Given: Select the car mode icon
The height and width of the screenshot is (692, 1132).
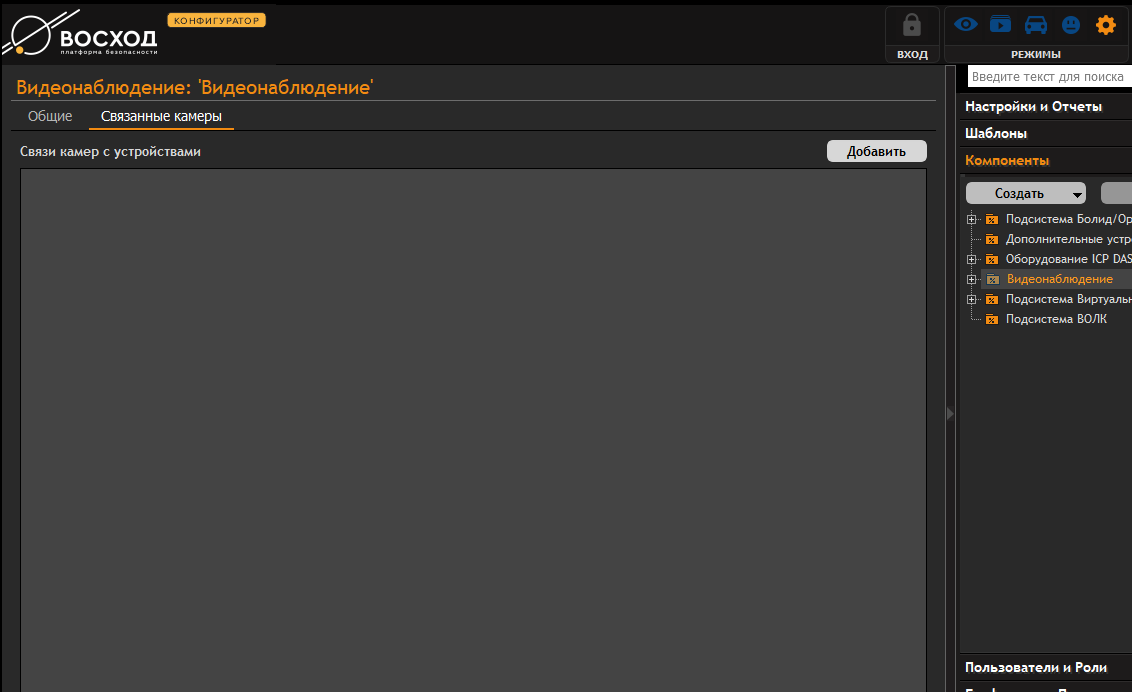Looking at the screenshot, I should tap(1036, 25).
